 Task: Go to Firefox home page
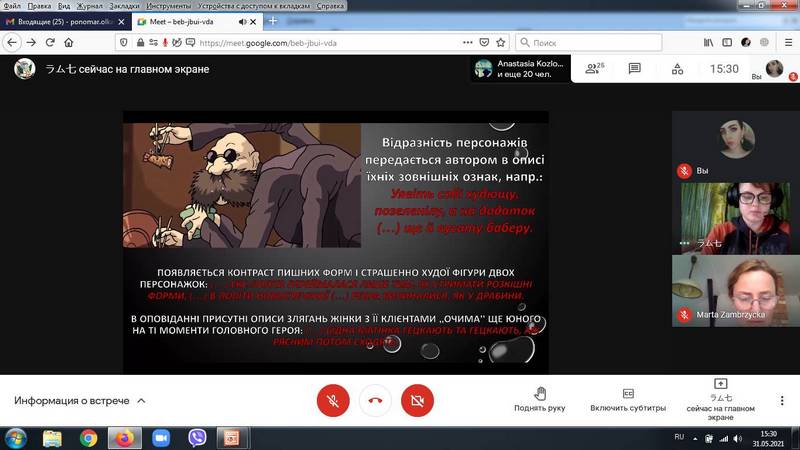tap(69, 42)
